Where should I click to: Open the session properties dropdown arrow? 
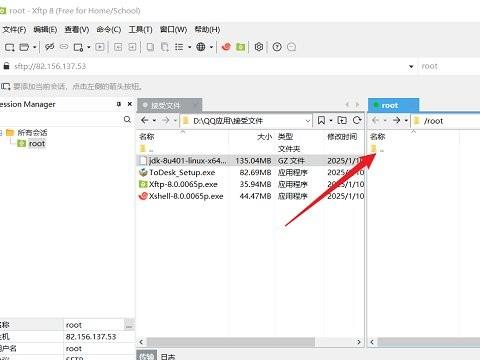coord(89,47)
